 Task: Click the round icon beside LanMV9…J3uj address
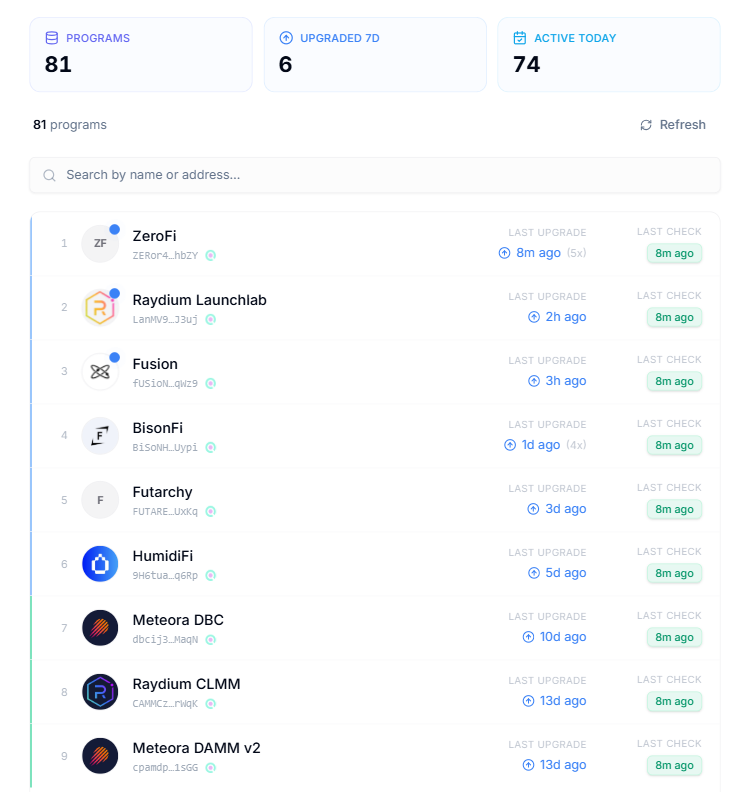211,319
